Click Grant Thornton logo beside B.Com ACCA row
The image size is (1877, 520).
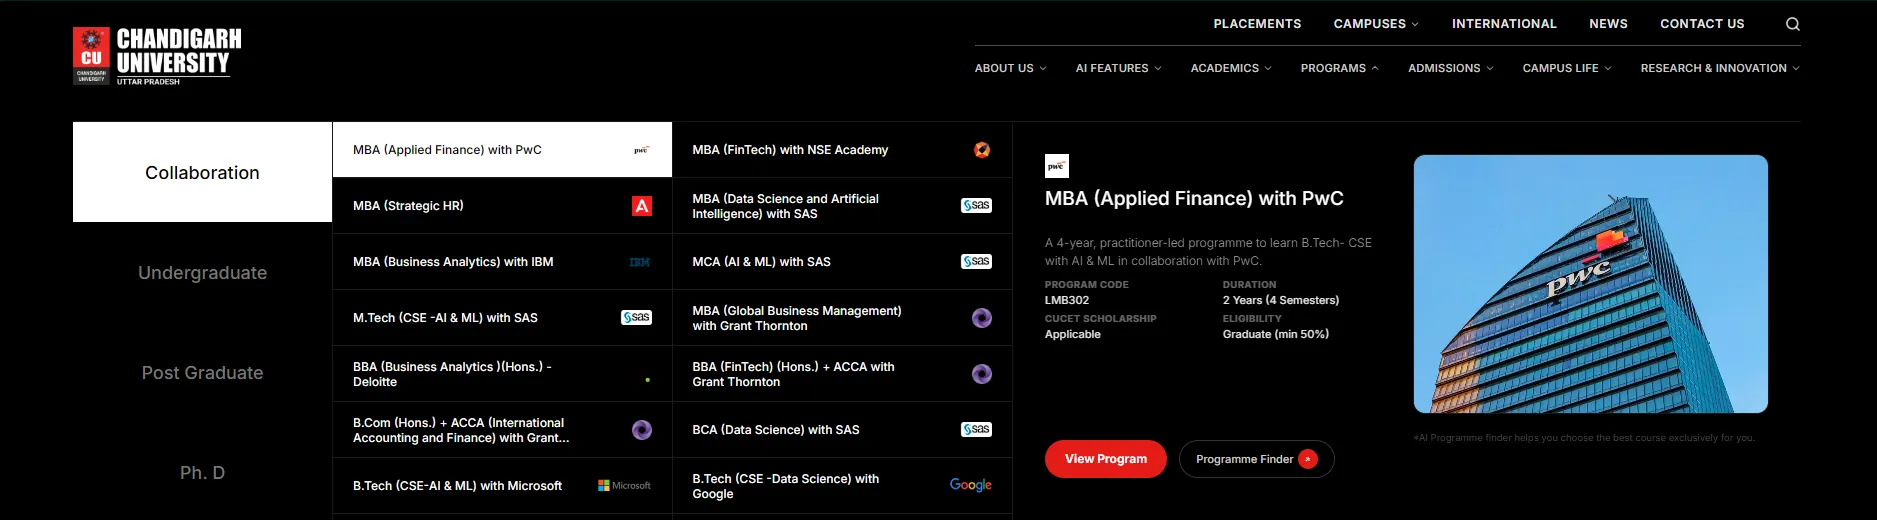tap(642, 430)
